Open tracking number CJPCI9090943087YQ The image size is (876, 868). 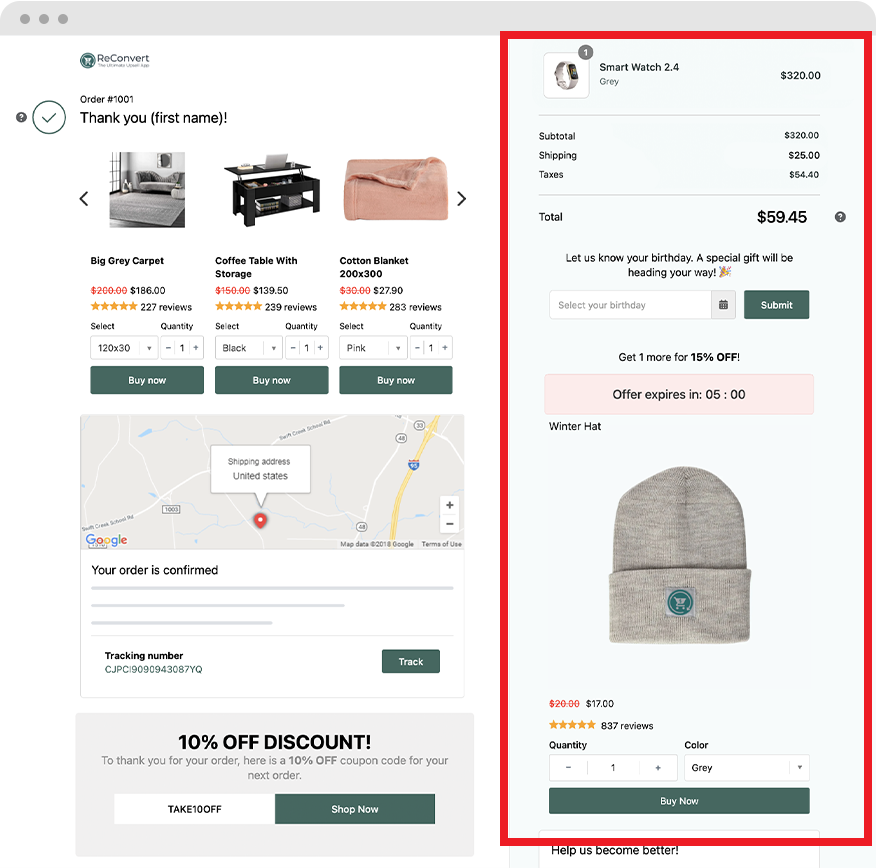[x=154, y=669]
